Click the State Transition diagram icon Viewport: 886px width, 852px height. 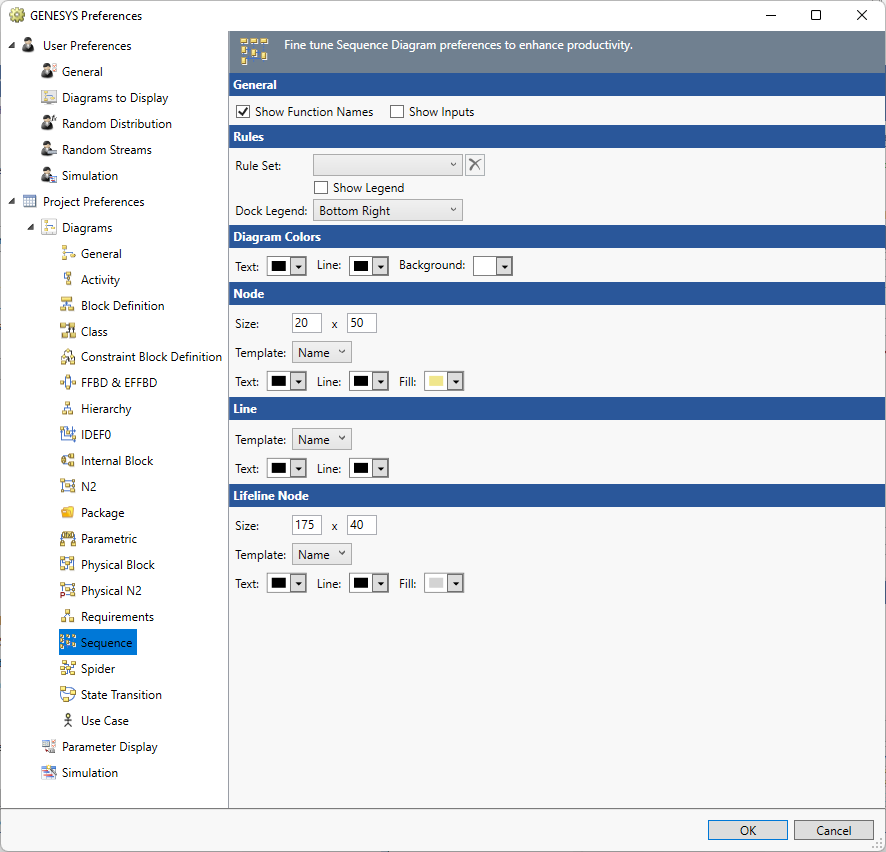pos(69,694)
